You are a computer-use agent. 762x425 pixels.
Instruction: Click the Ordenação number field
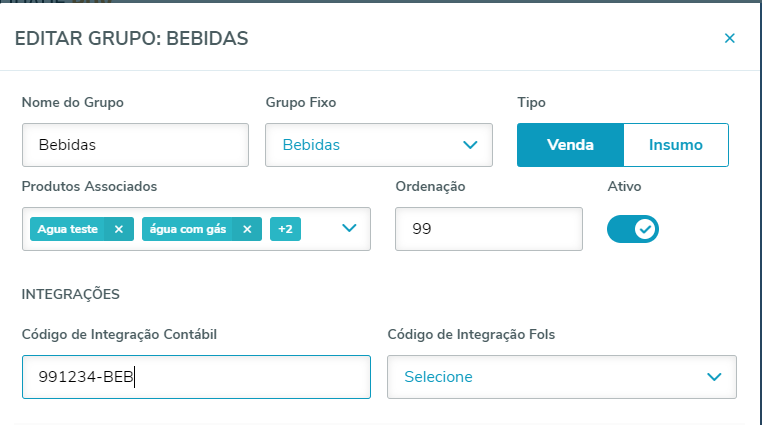pos(488,229)
